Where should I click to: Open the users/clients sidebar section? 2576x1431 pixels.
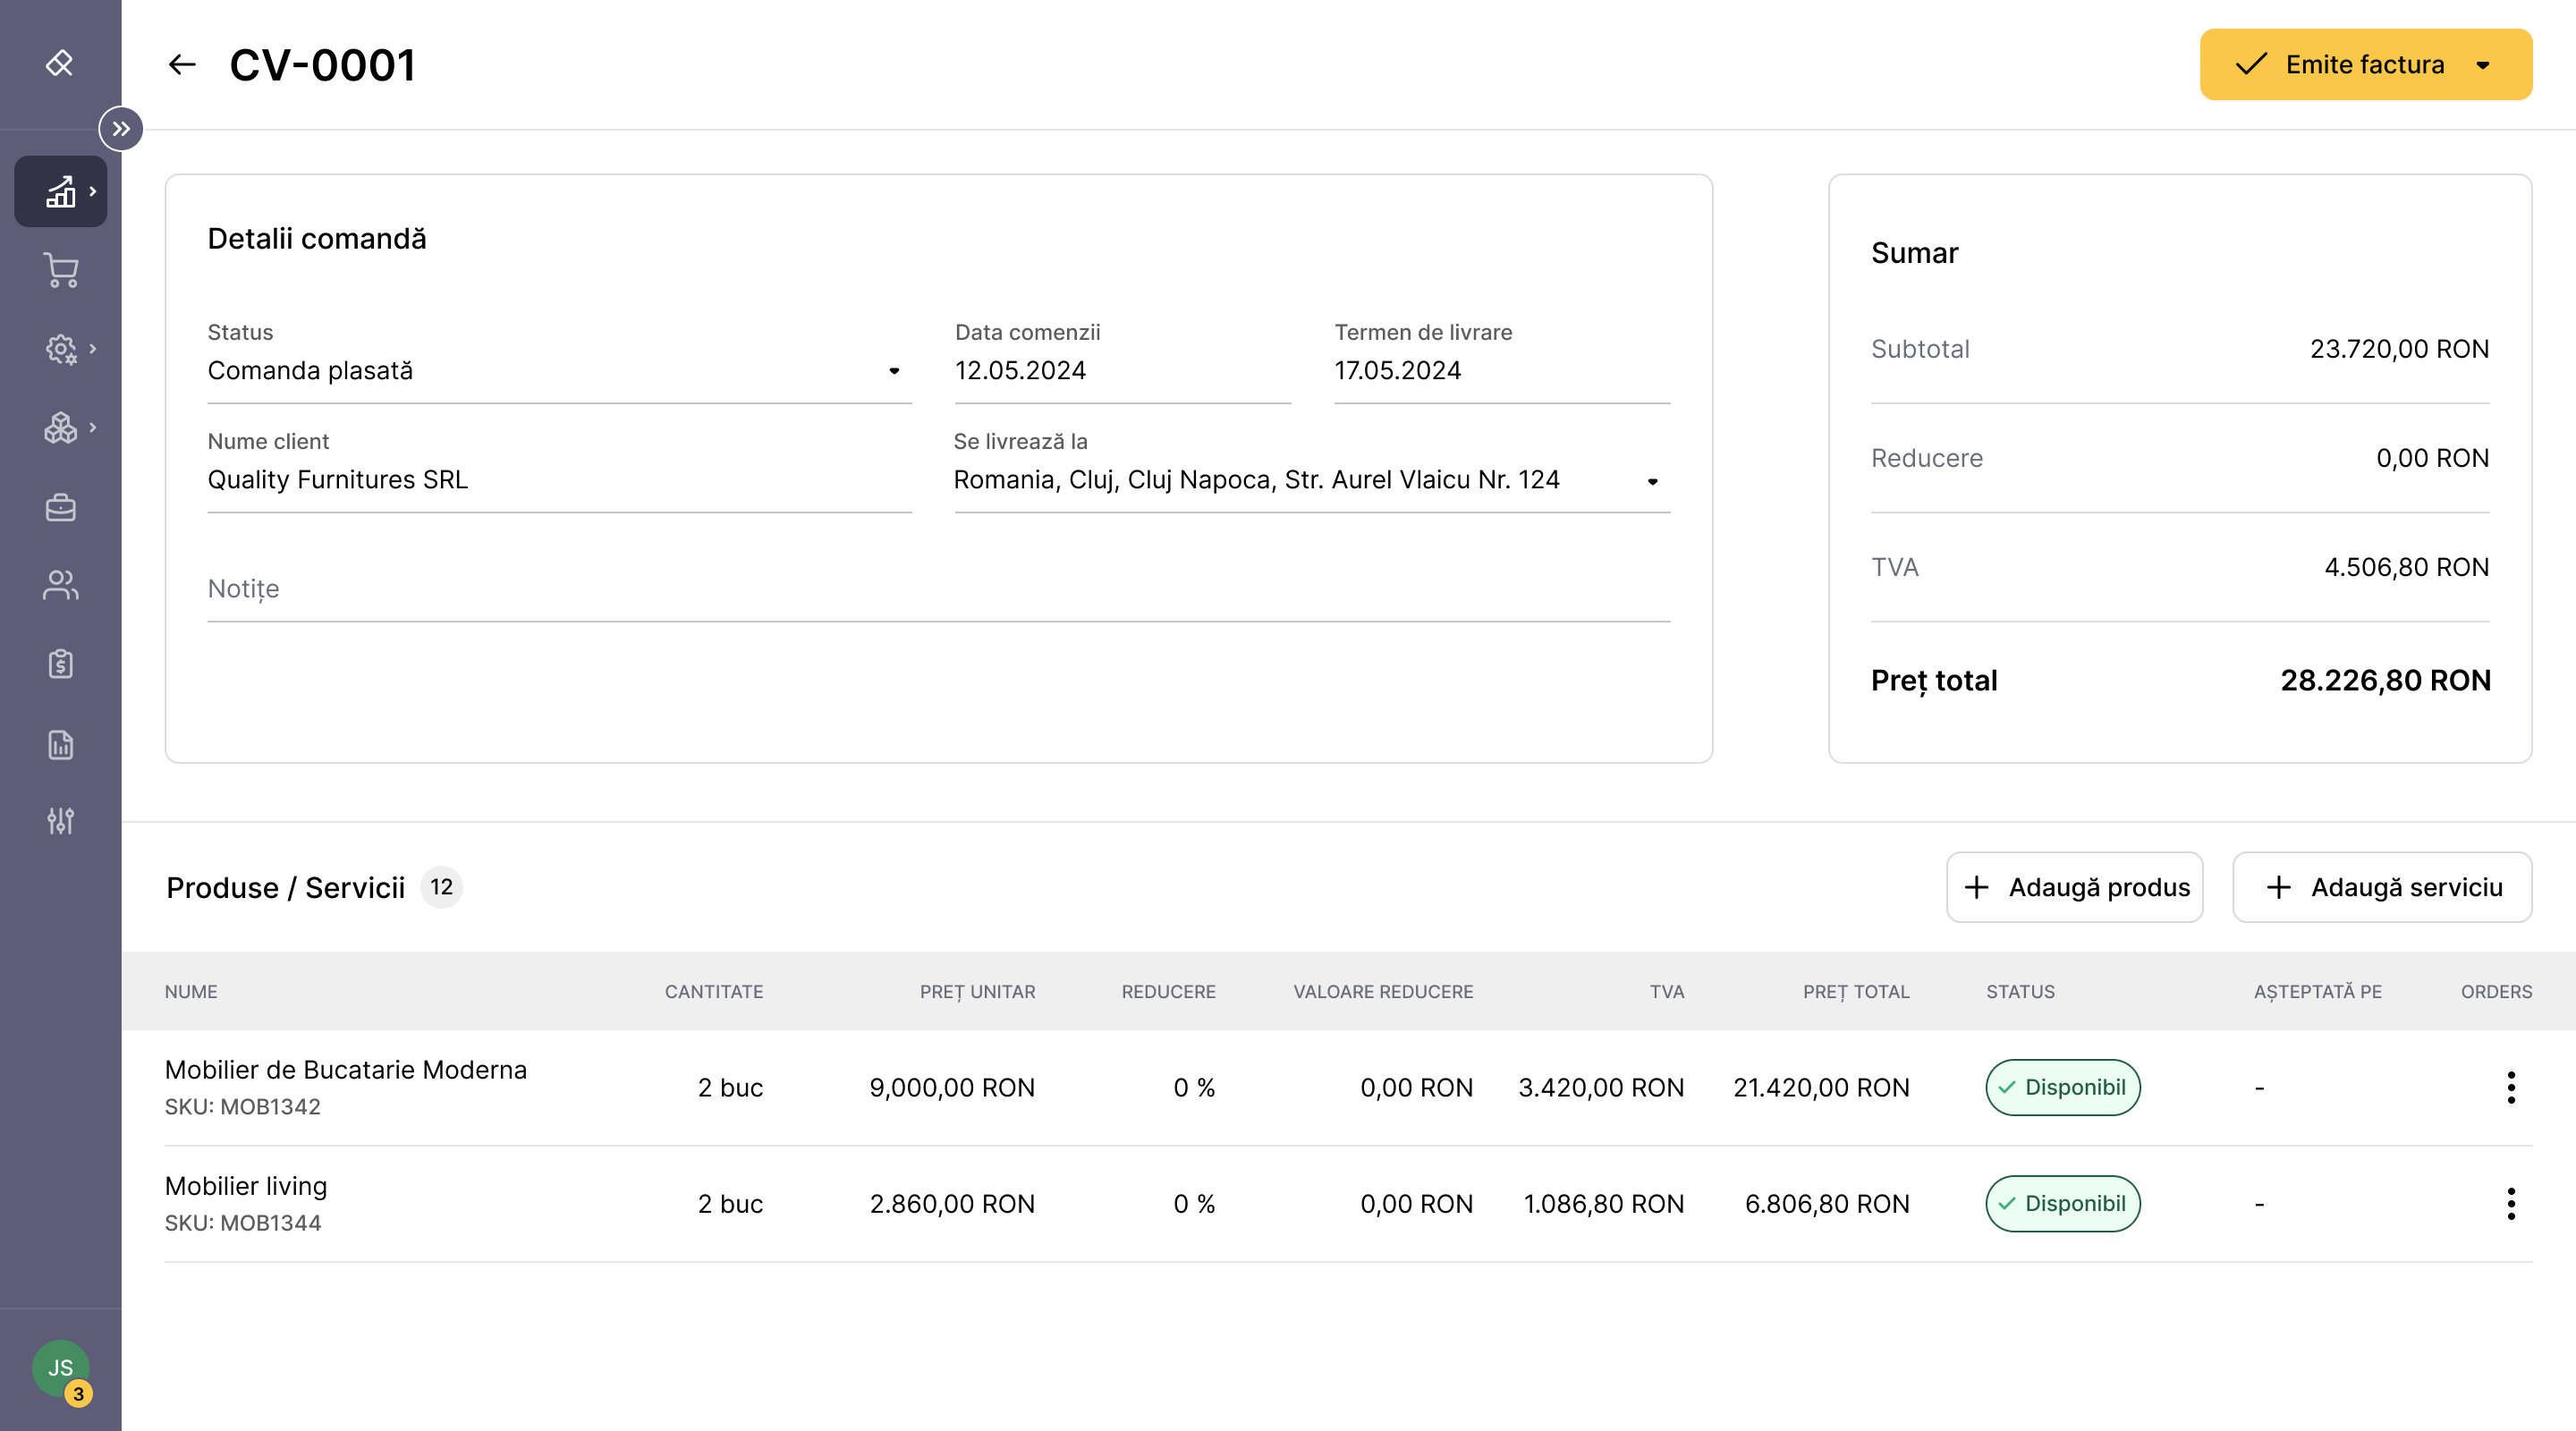coord(60,585)
